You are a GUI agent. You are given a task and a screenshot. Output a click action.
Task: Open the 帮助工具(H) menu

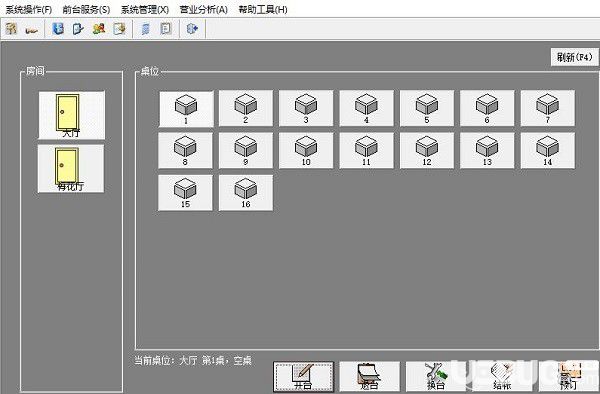(x=262, y=9)
